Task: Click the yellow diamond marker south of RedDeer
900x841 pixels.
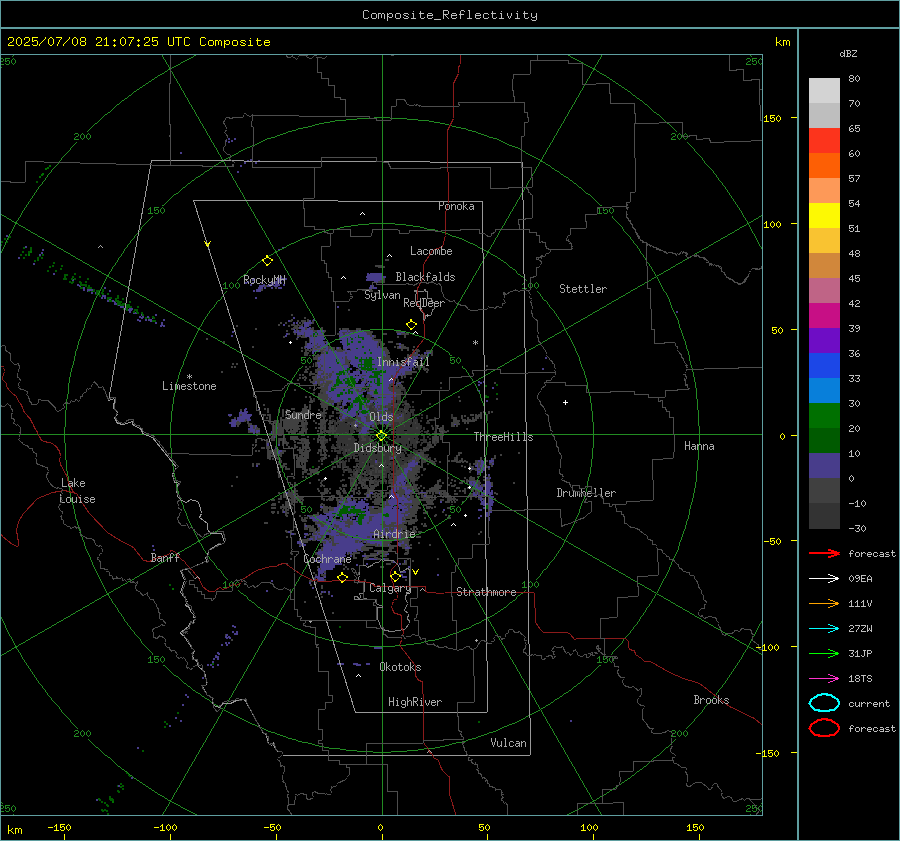Action: click(411, 325)
